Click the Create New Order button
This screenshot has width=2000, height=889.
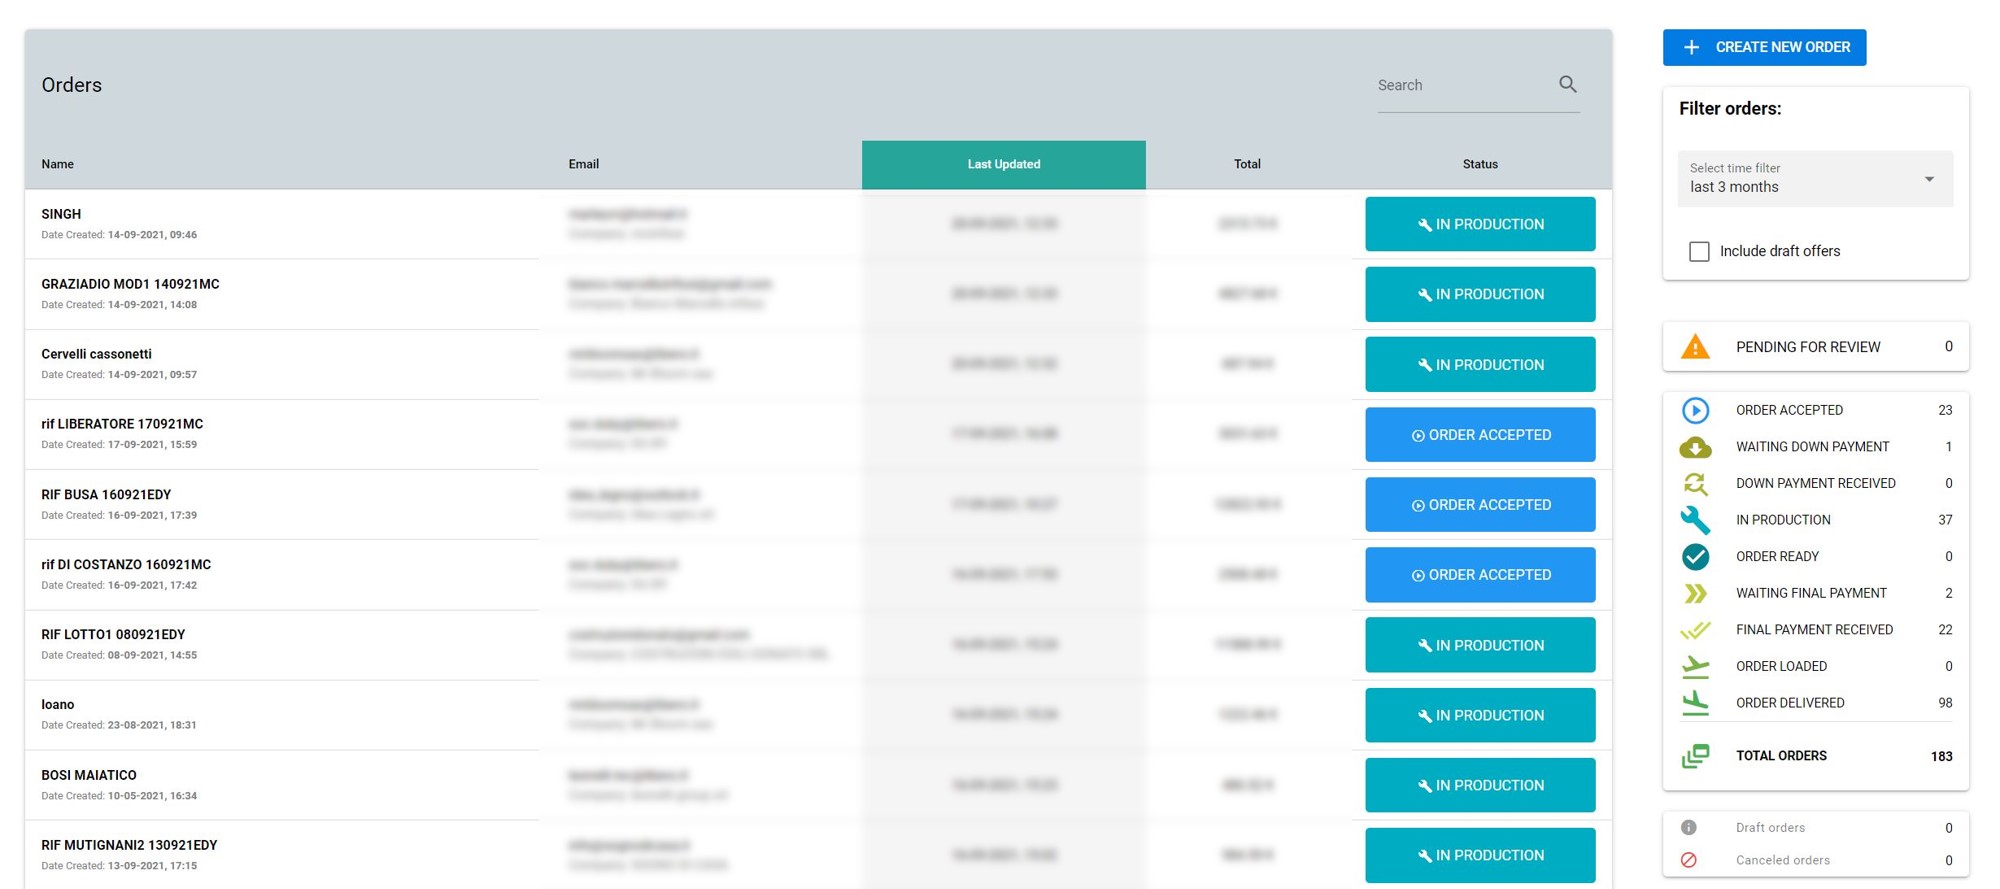(x=1764, y=47)
